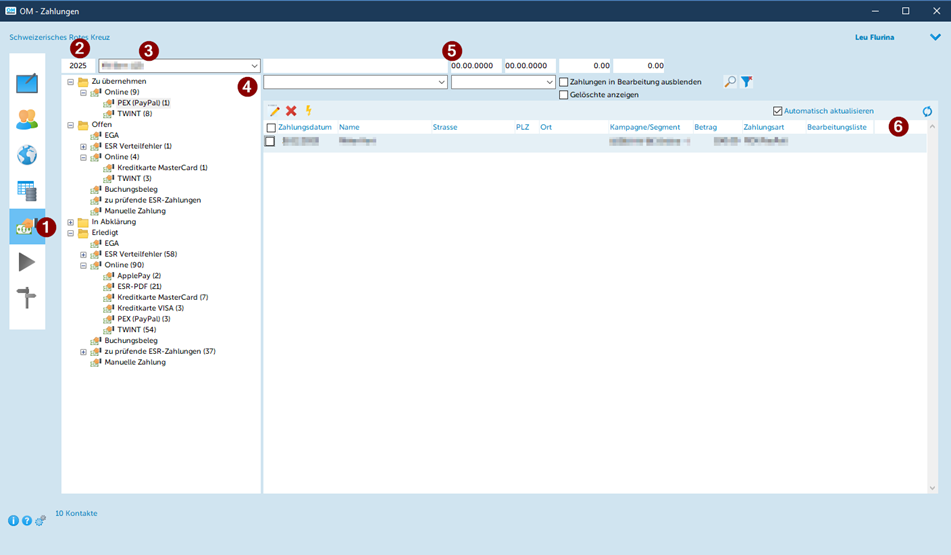Expand the In Abklärung tree node
951x555 pixels.
click(x=70, y=222)
